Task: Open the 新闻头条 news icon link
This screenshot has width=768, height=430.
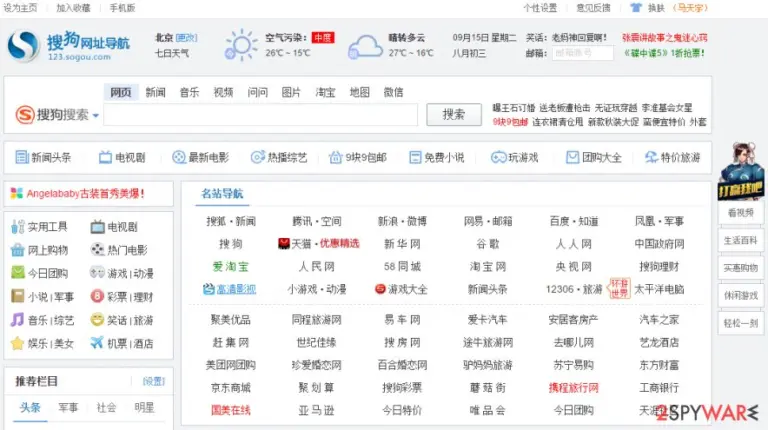Action: point(22,157)
